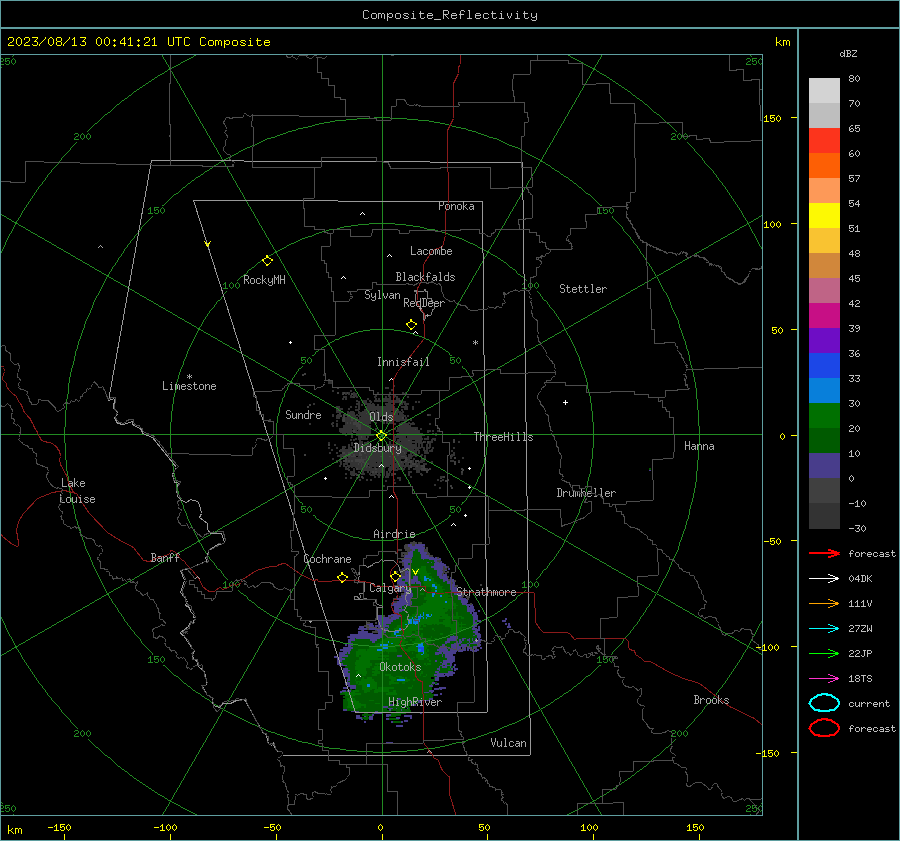Click the 65 dBZ red color swatch

tap(824, 141)
